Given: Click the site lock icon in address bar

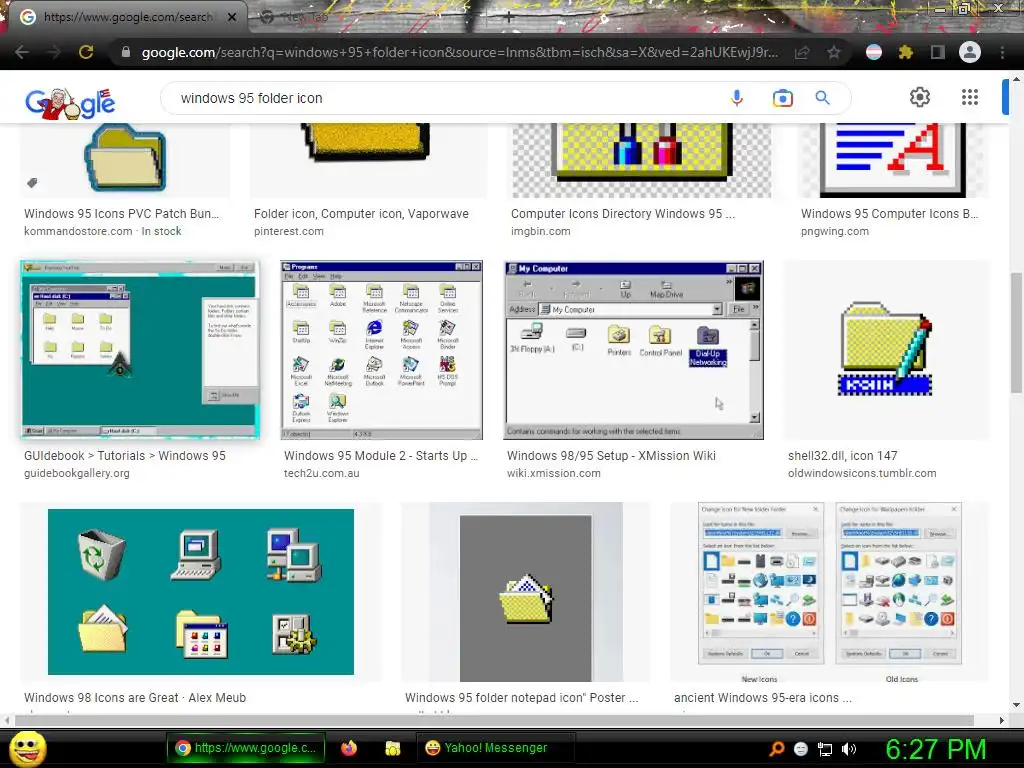Looking at the screenshot, I should pyautogui.click(x=126, y=52).
